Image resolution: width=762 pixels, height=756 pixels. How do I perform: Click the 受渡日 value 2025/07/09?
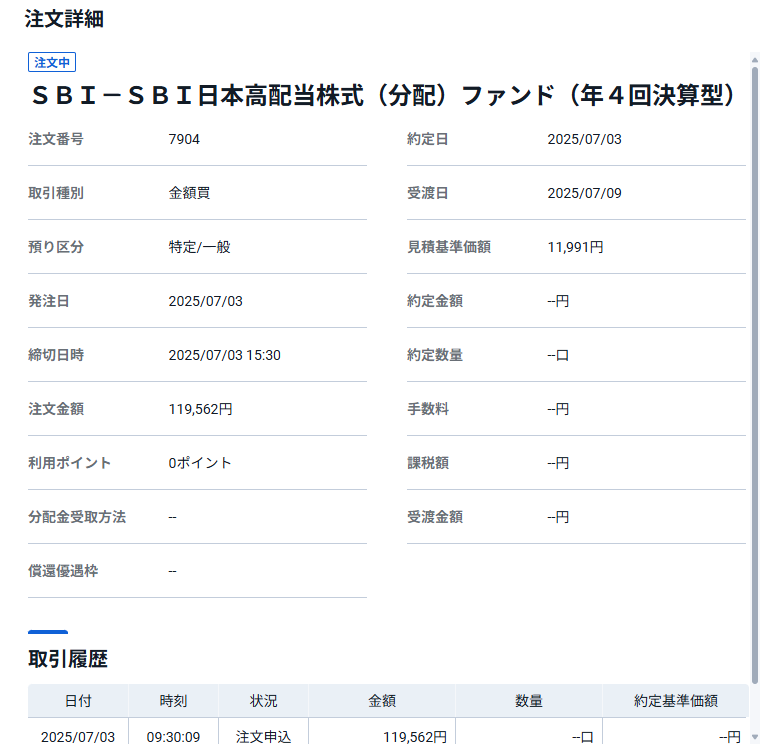(x=585, y=193)
